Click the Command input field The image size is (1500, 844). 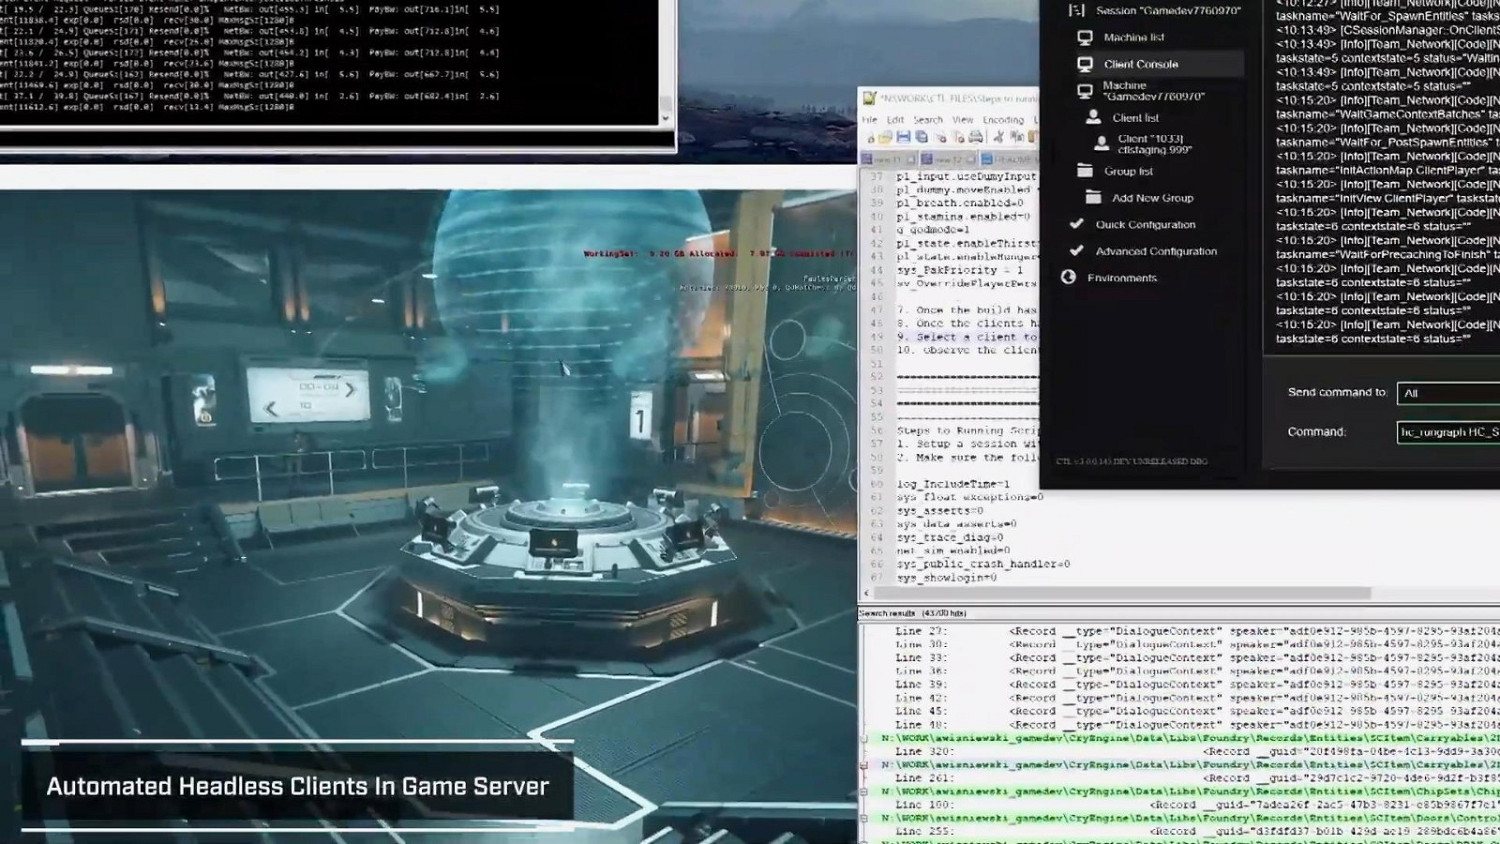[1447, 432]
